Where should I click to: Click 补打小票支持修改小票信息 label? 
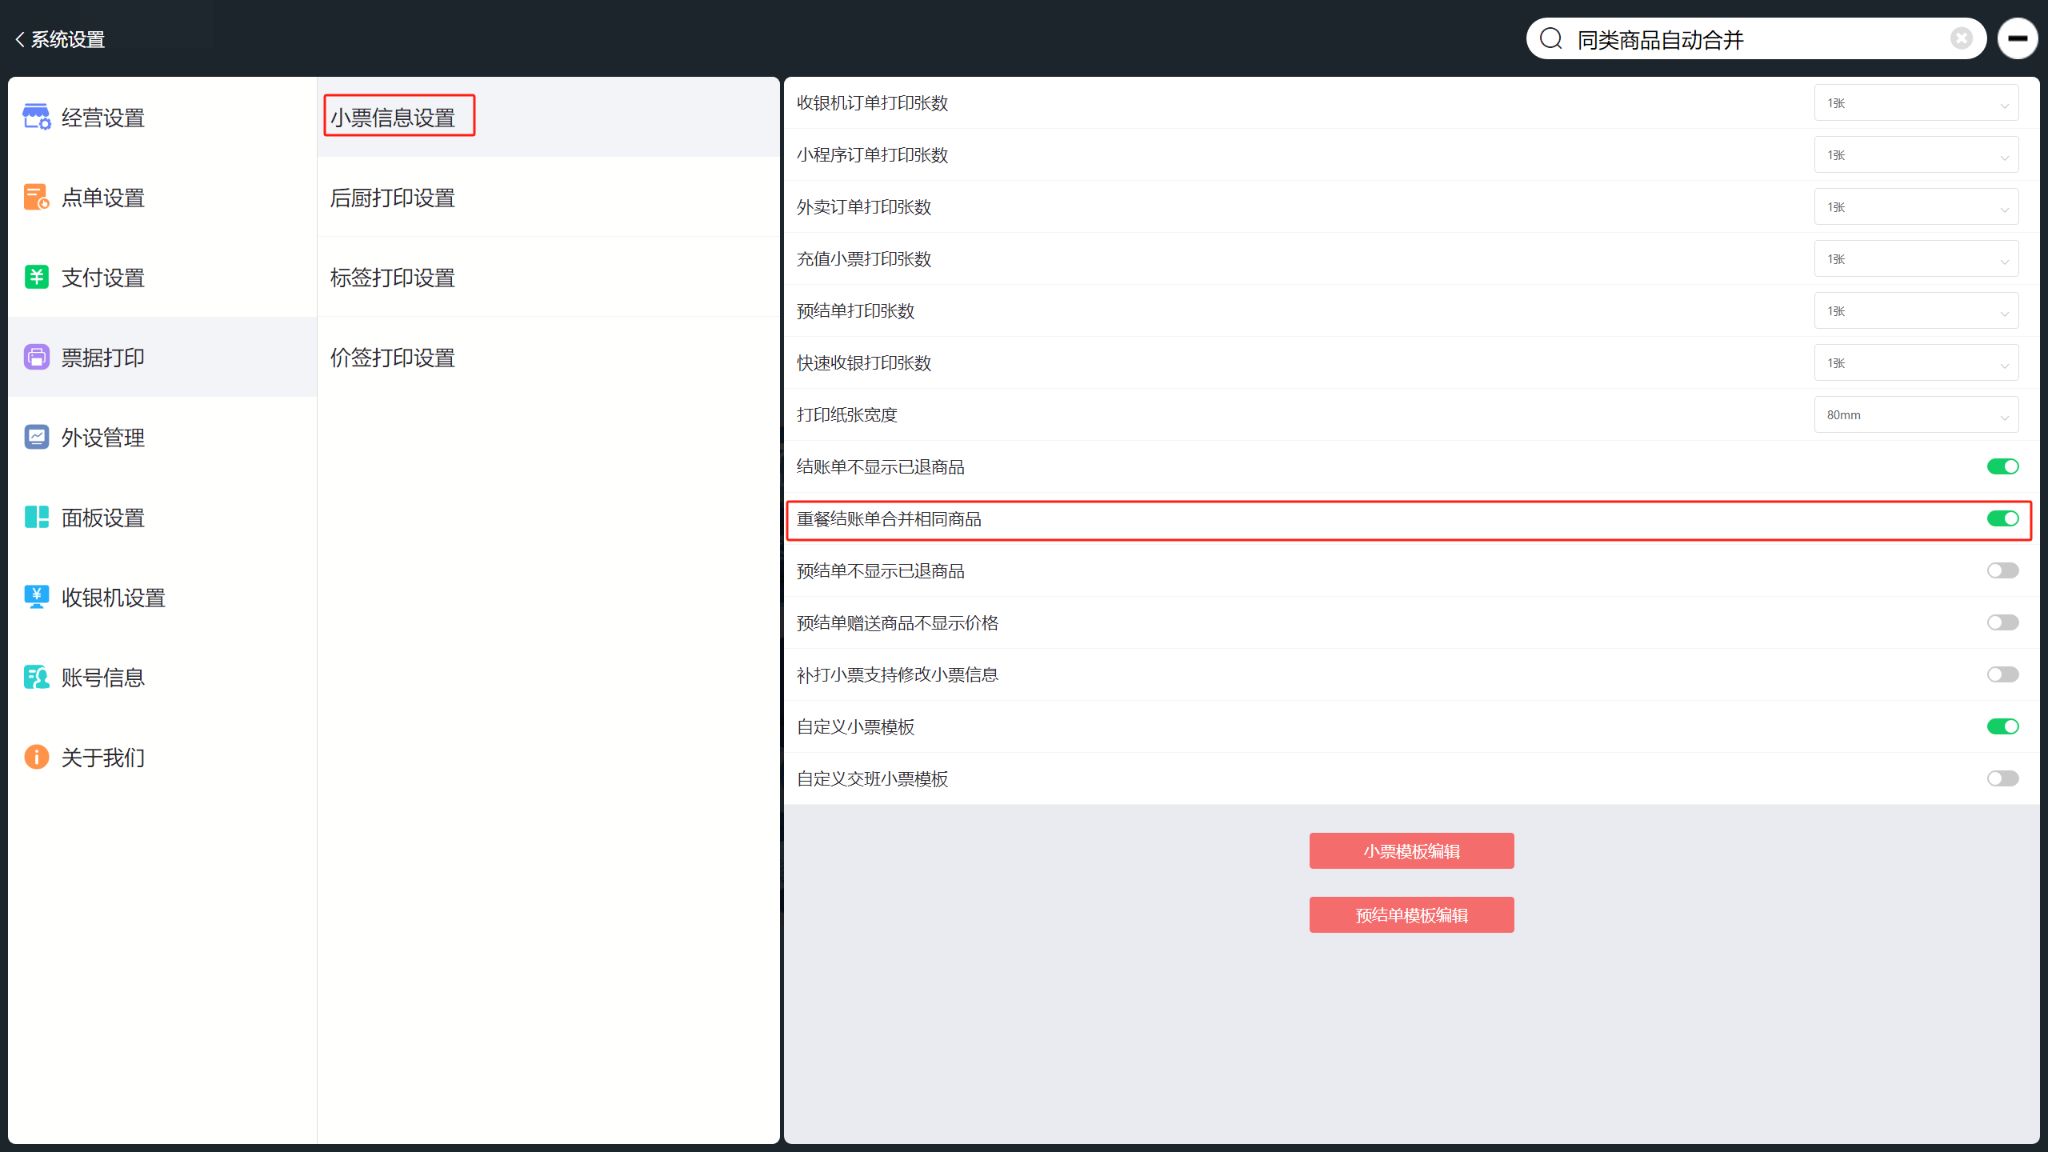click(897, 675)
